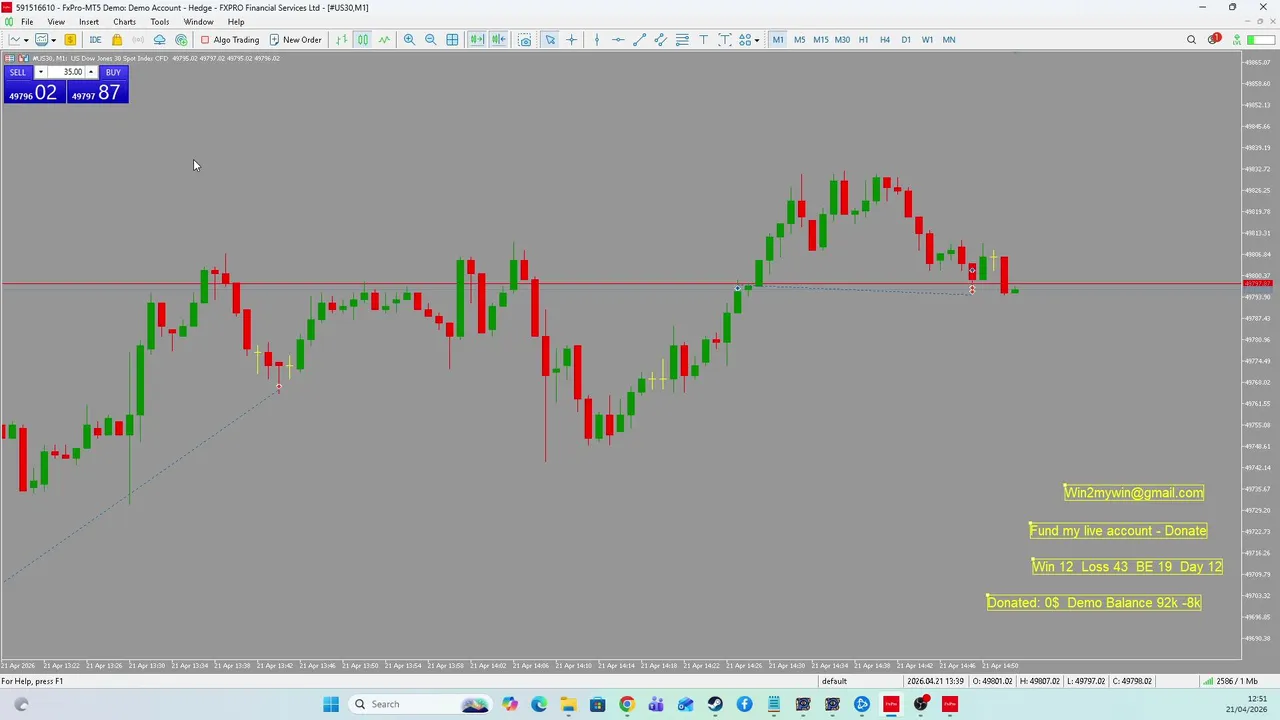Open volume dropdown in one-click panel
1280x720 pixels.
40,72
